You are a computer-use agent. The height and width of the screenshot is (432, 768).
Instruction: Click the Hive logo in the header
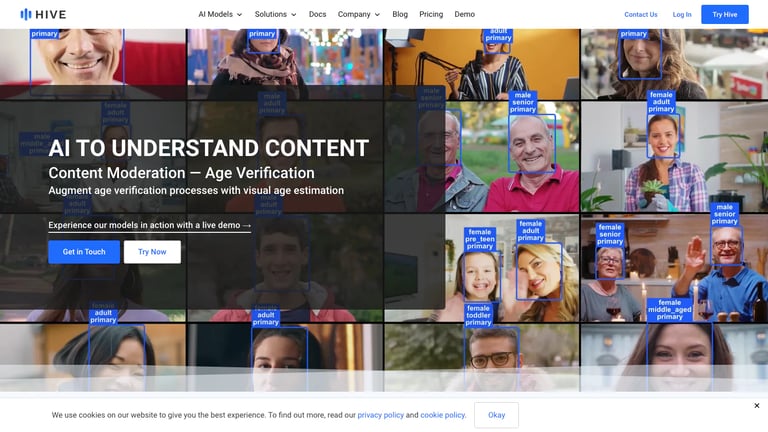pyautogui.click(x=43, y=14)
